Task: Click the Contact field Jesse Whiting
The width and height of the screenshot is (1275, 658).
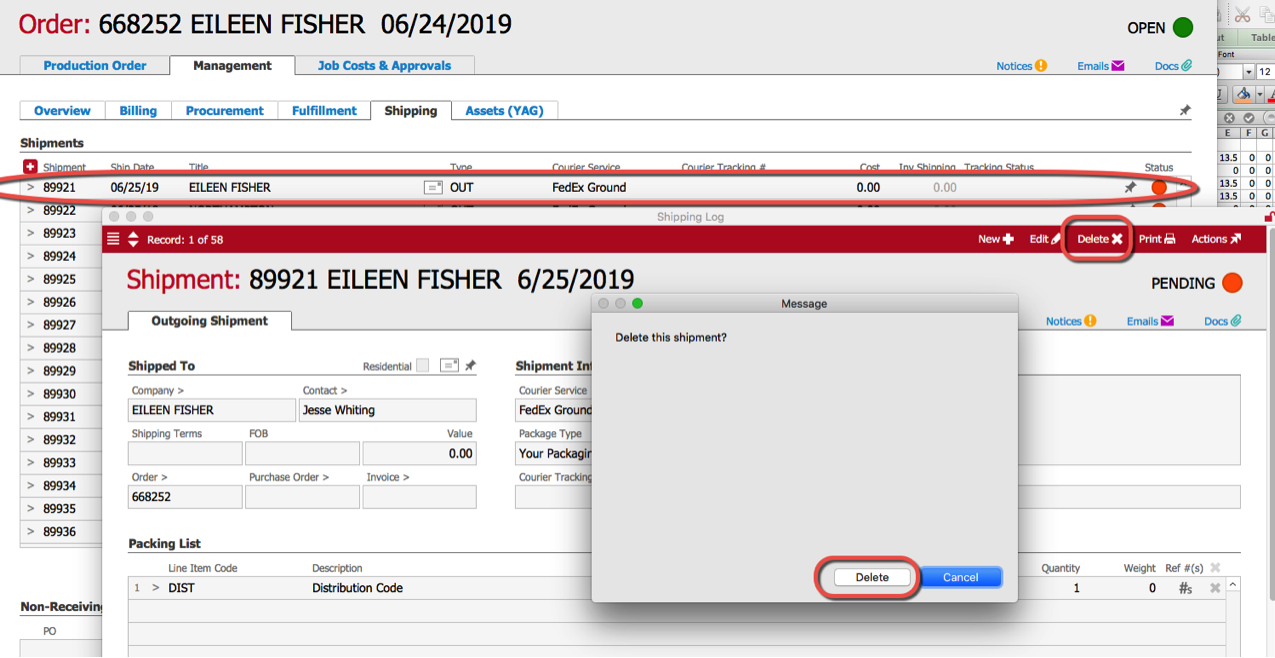Action: coord(388,410)
